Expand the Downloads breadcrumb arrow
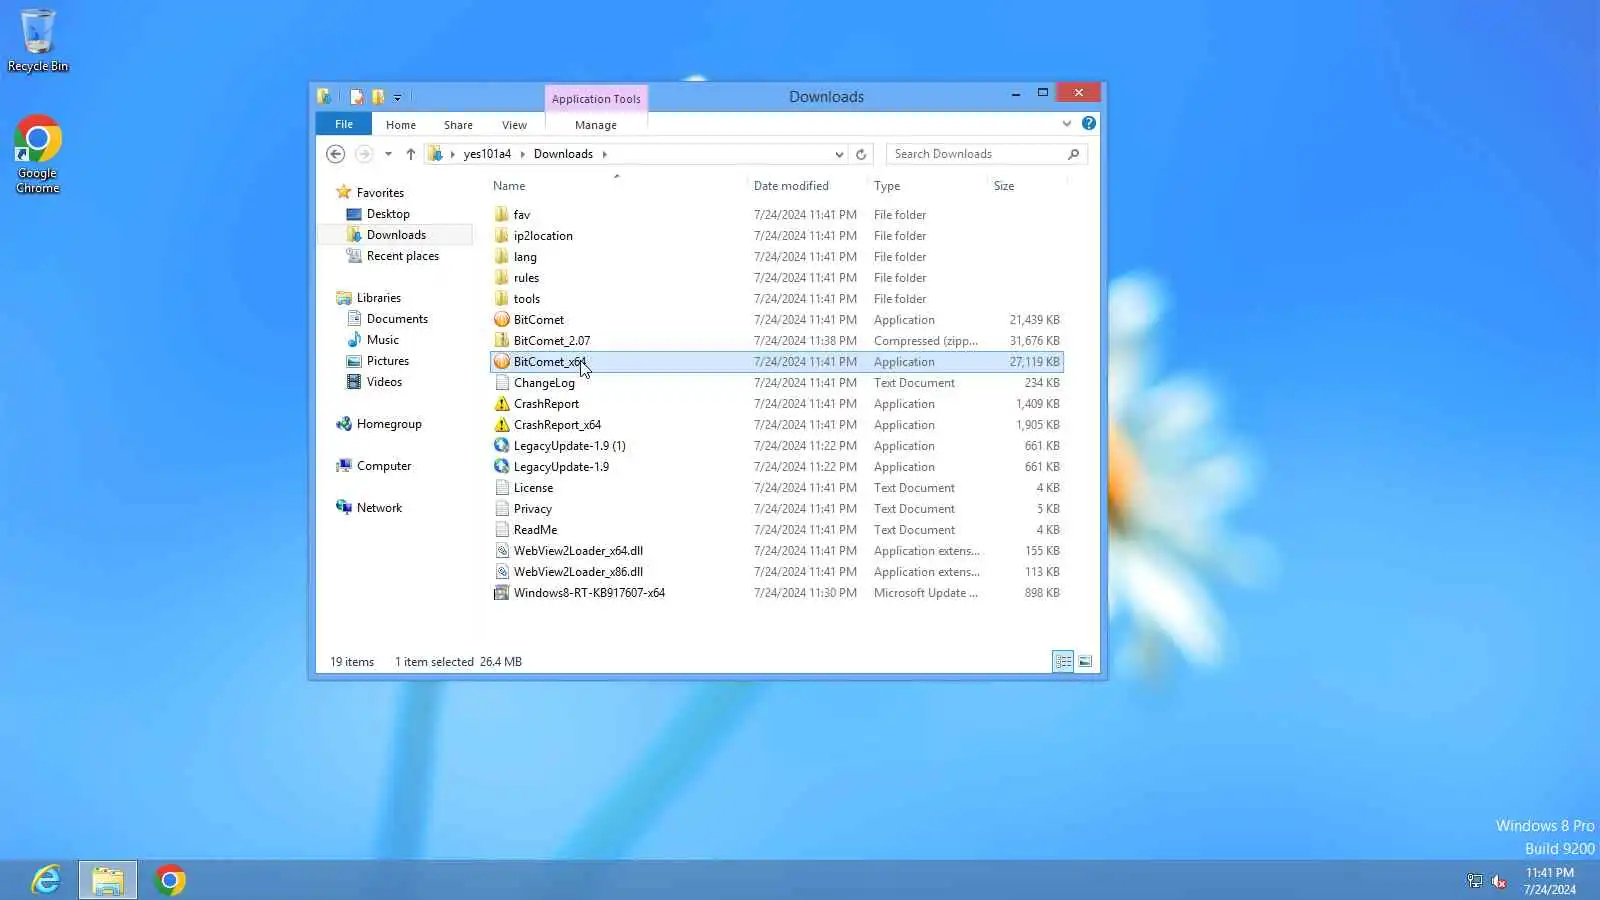This screenshot has width=1600, height=900. point(604,154)
